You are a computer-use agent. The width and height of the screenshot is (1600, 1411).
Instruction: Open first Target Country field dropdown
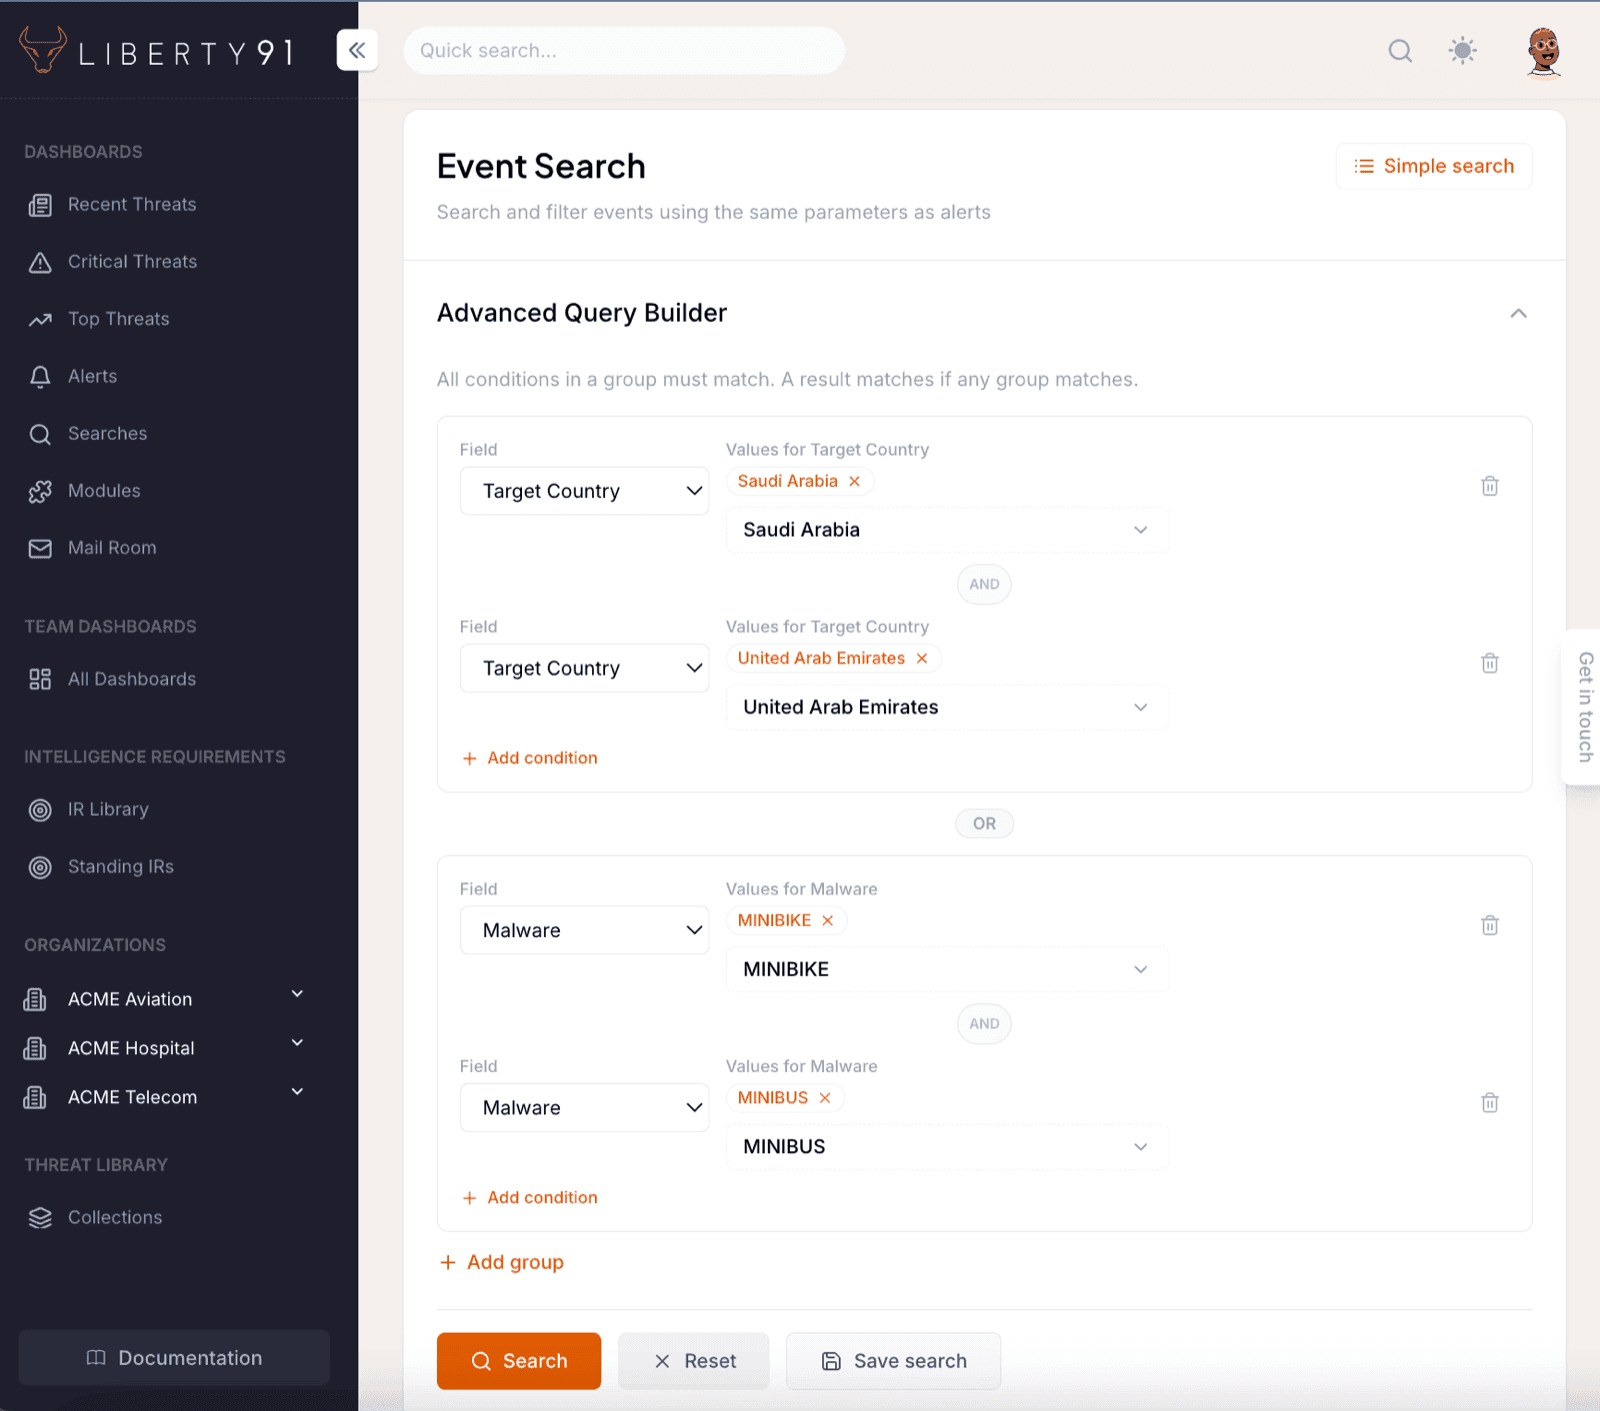point(584,491)
